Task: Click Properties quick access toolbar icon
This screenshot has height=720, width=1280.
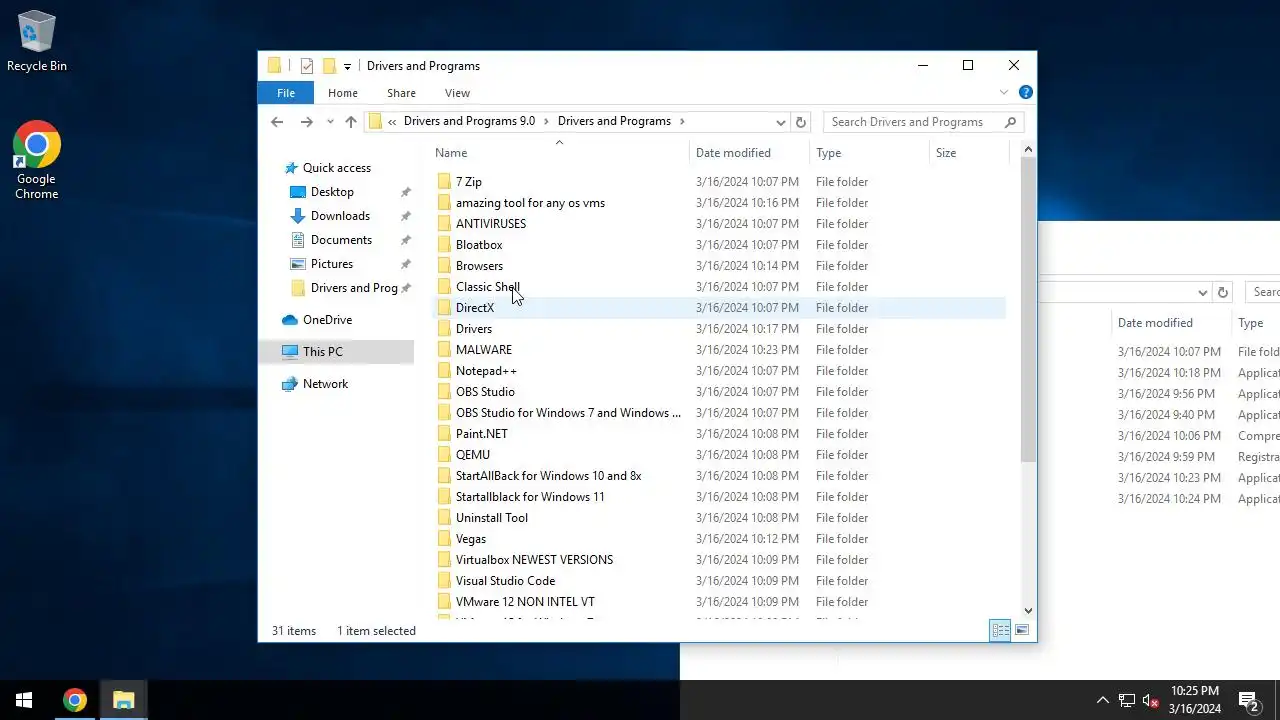Action: point(307,66)
